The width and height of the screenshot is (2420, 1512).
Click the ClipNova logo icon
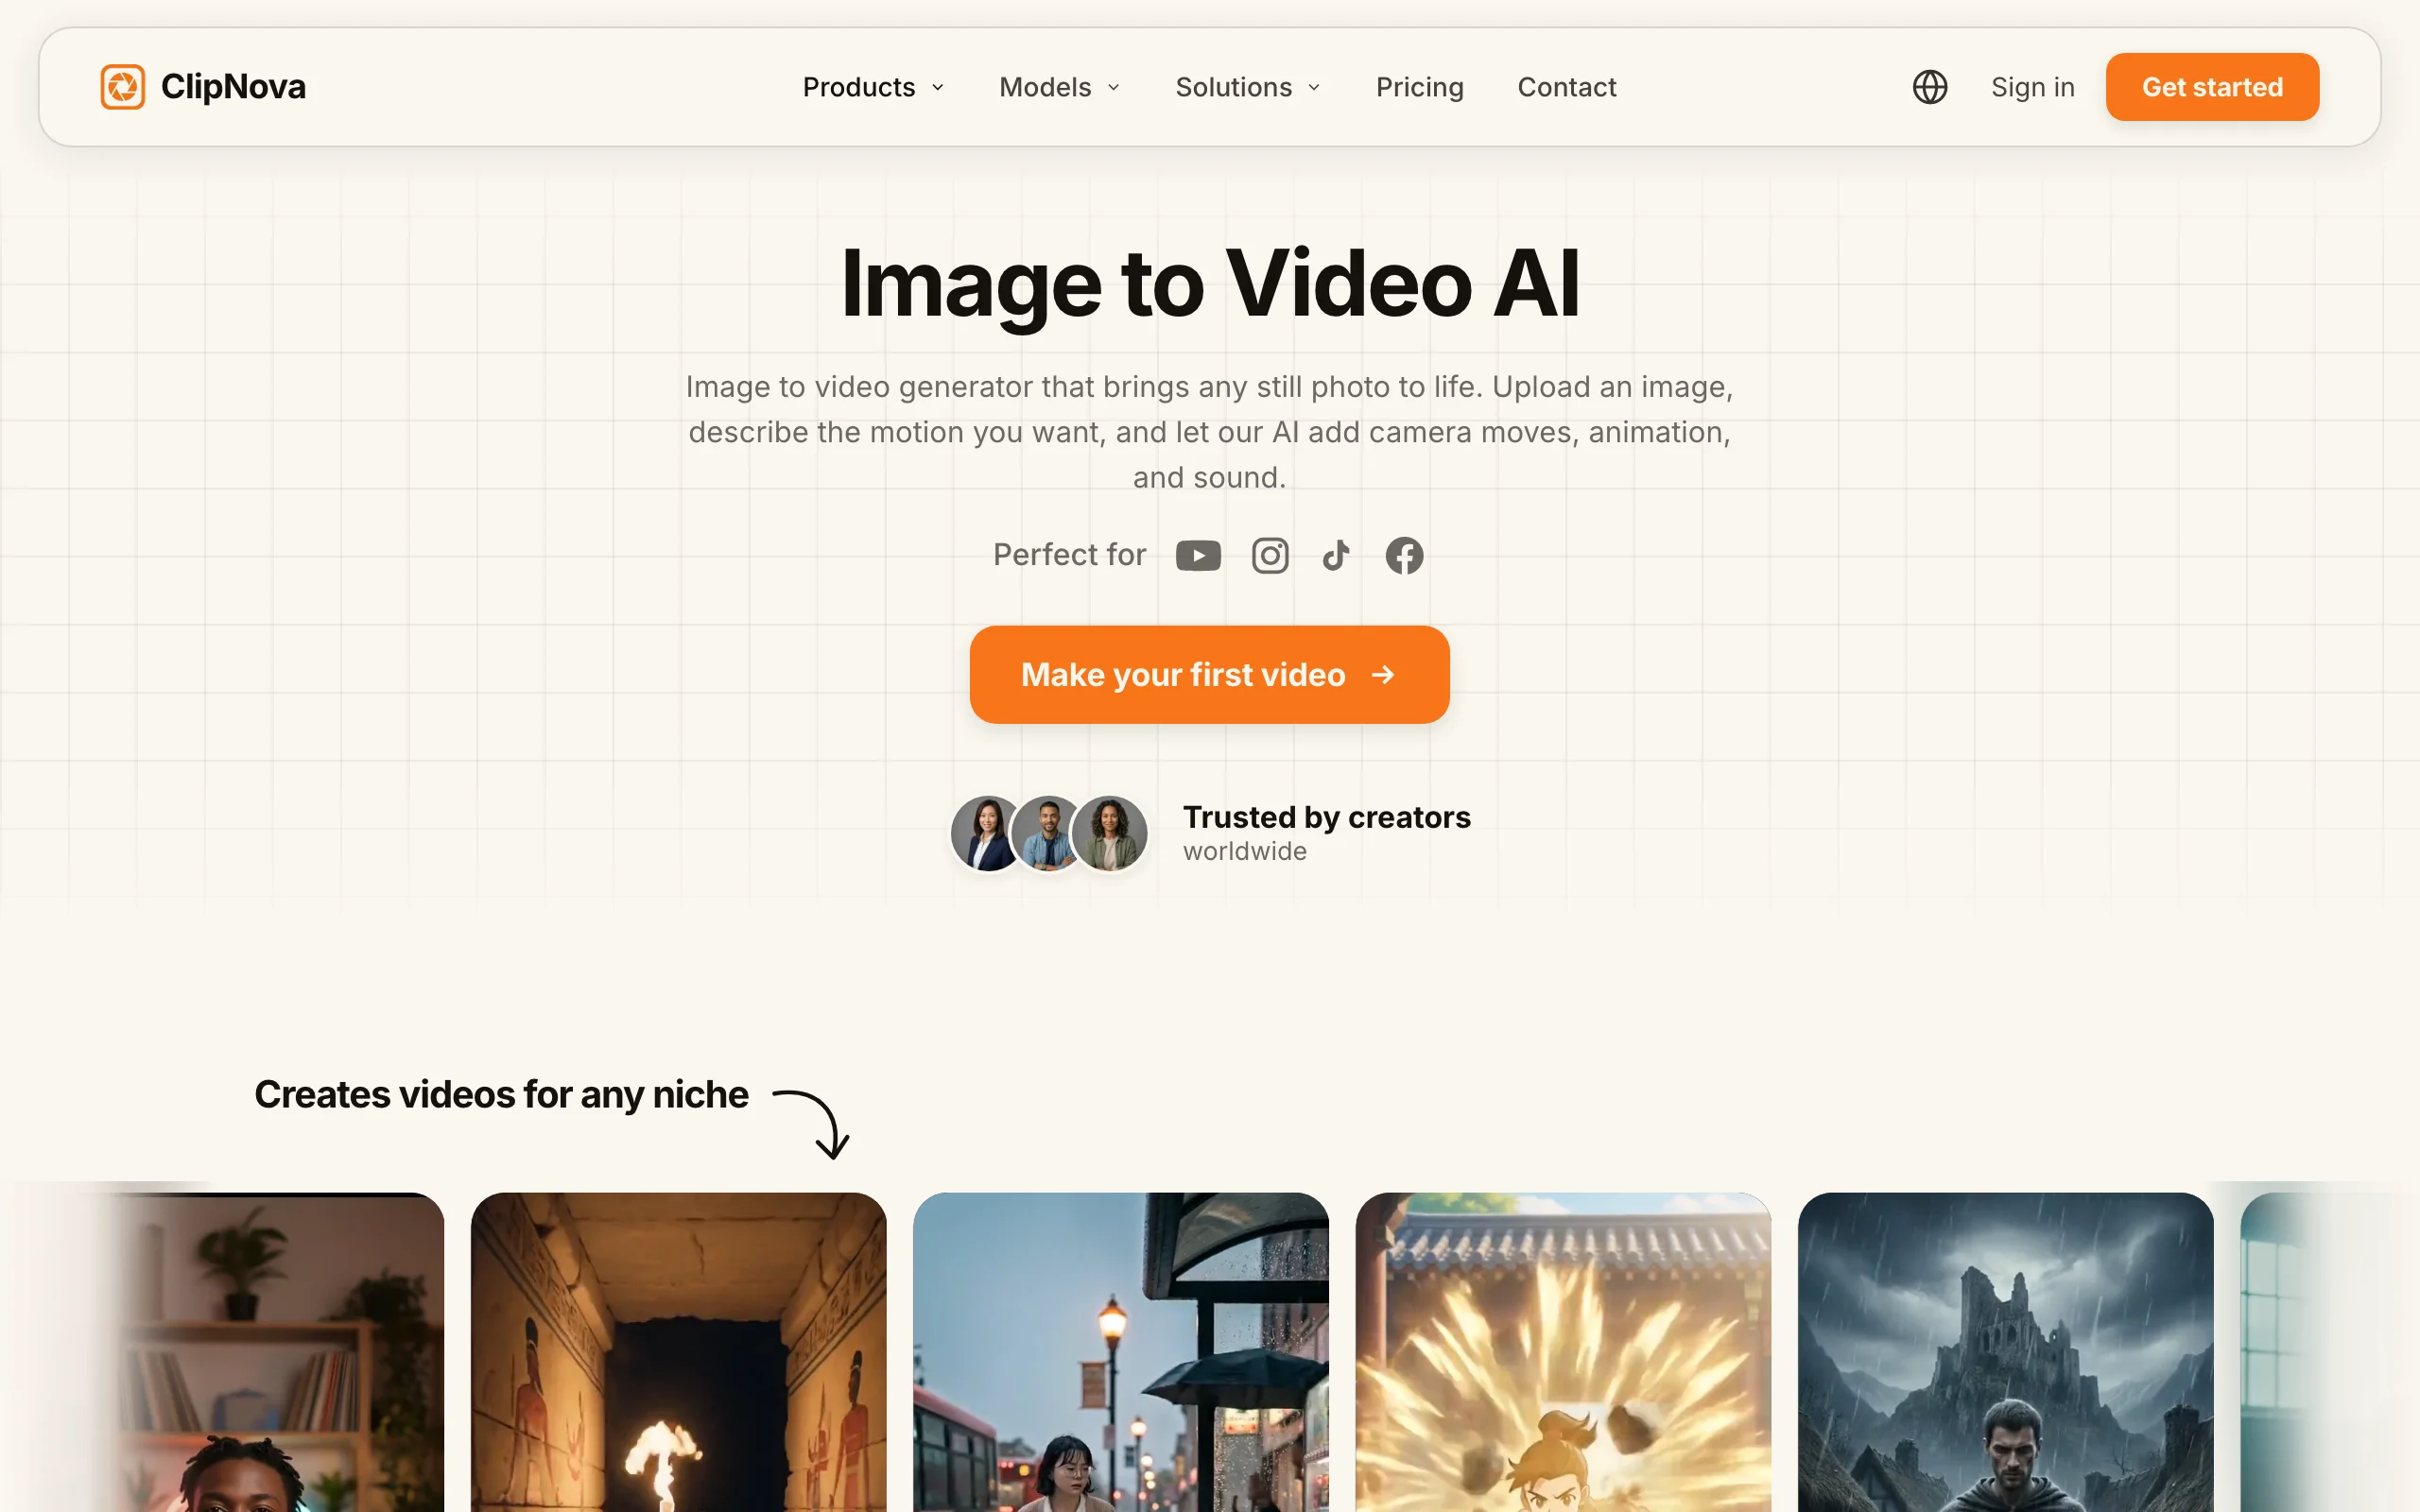pos(123,87)
